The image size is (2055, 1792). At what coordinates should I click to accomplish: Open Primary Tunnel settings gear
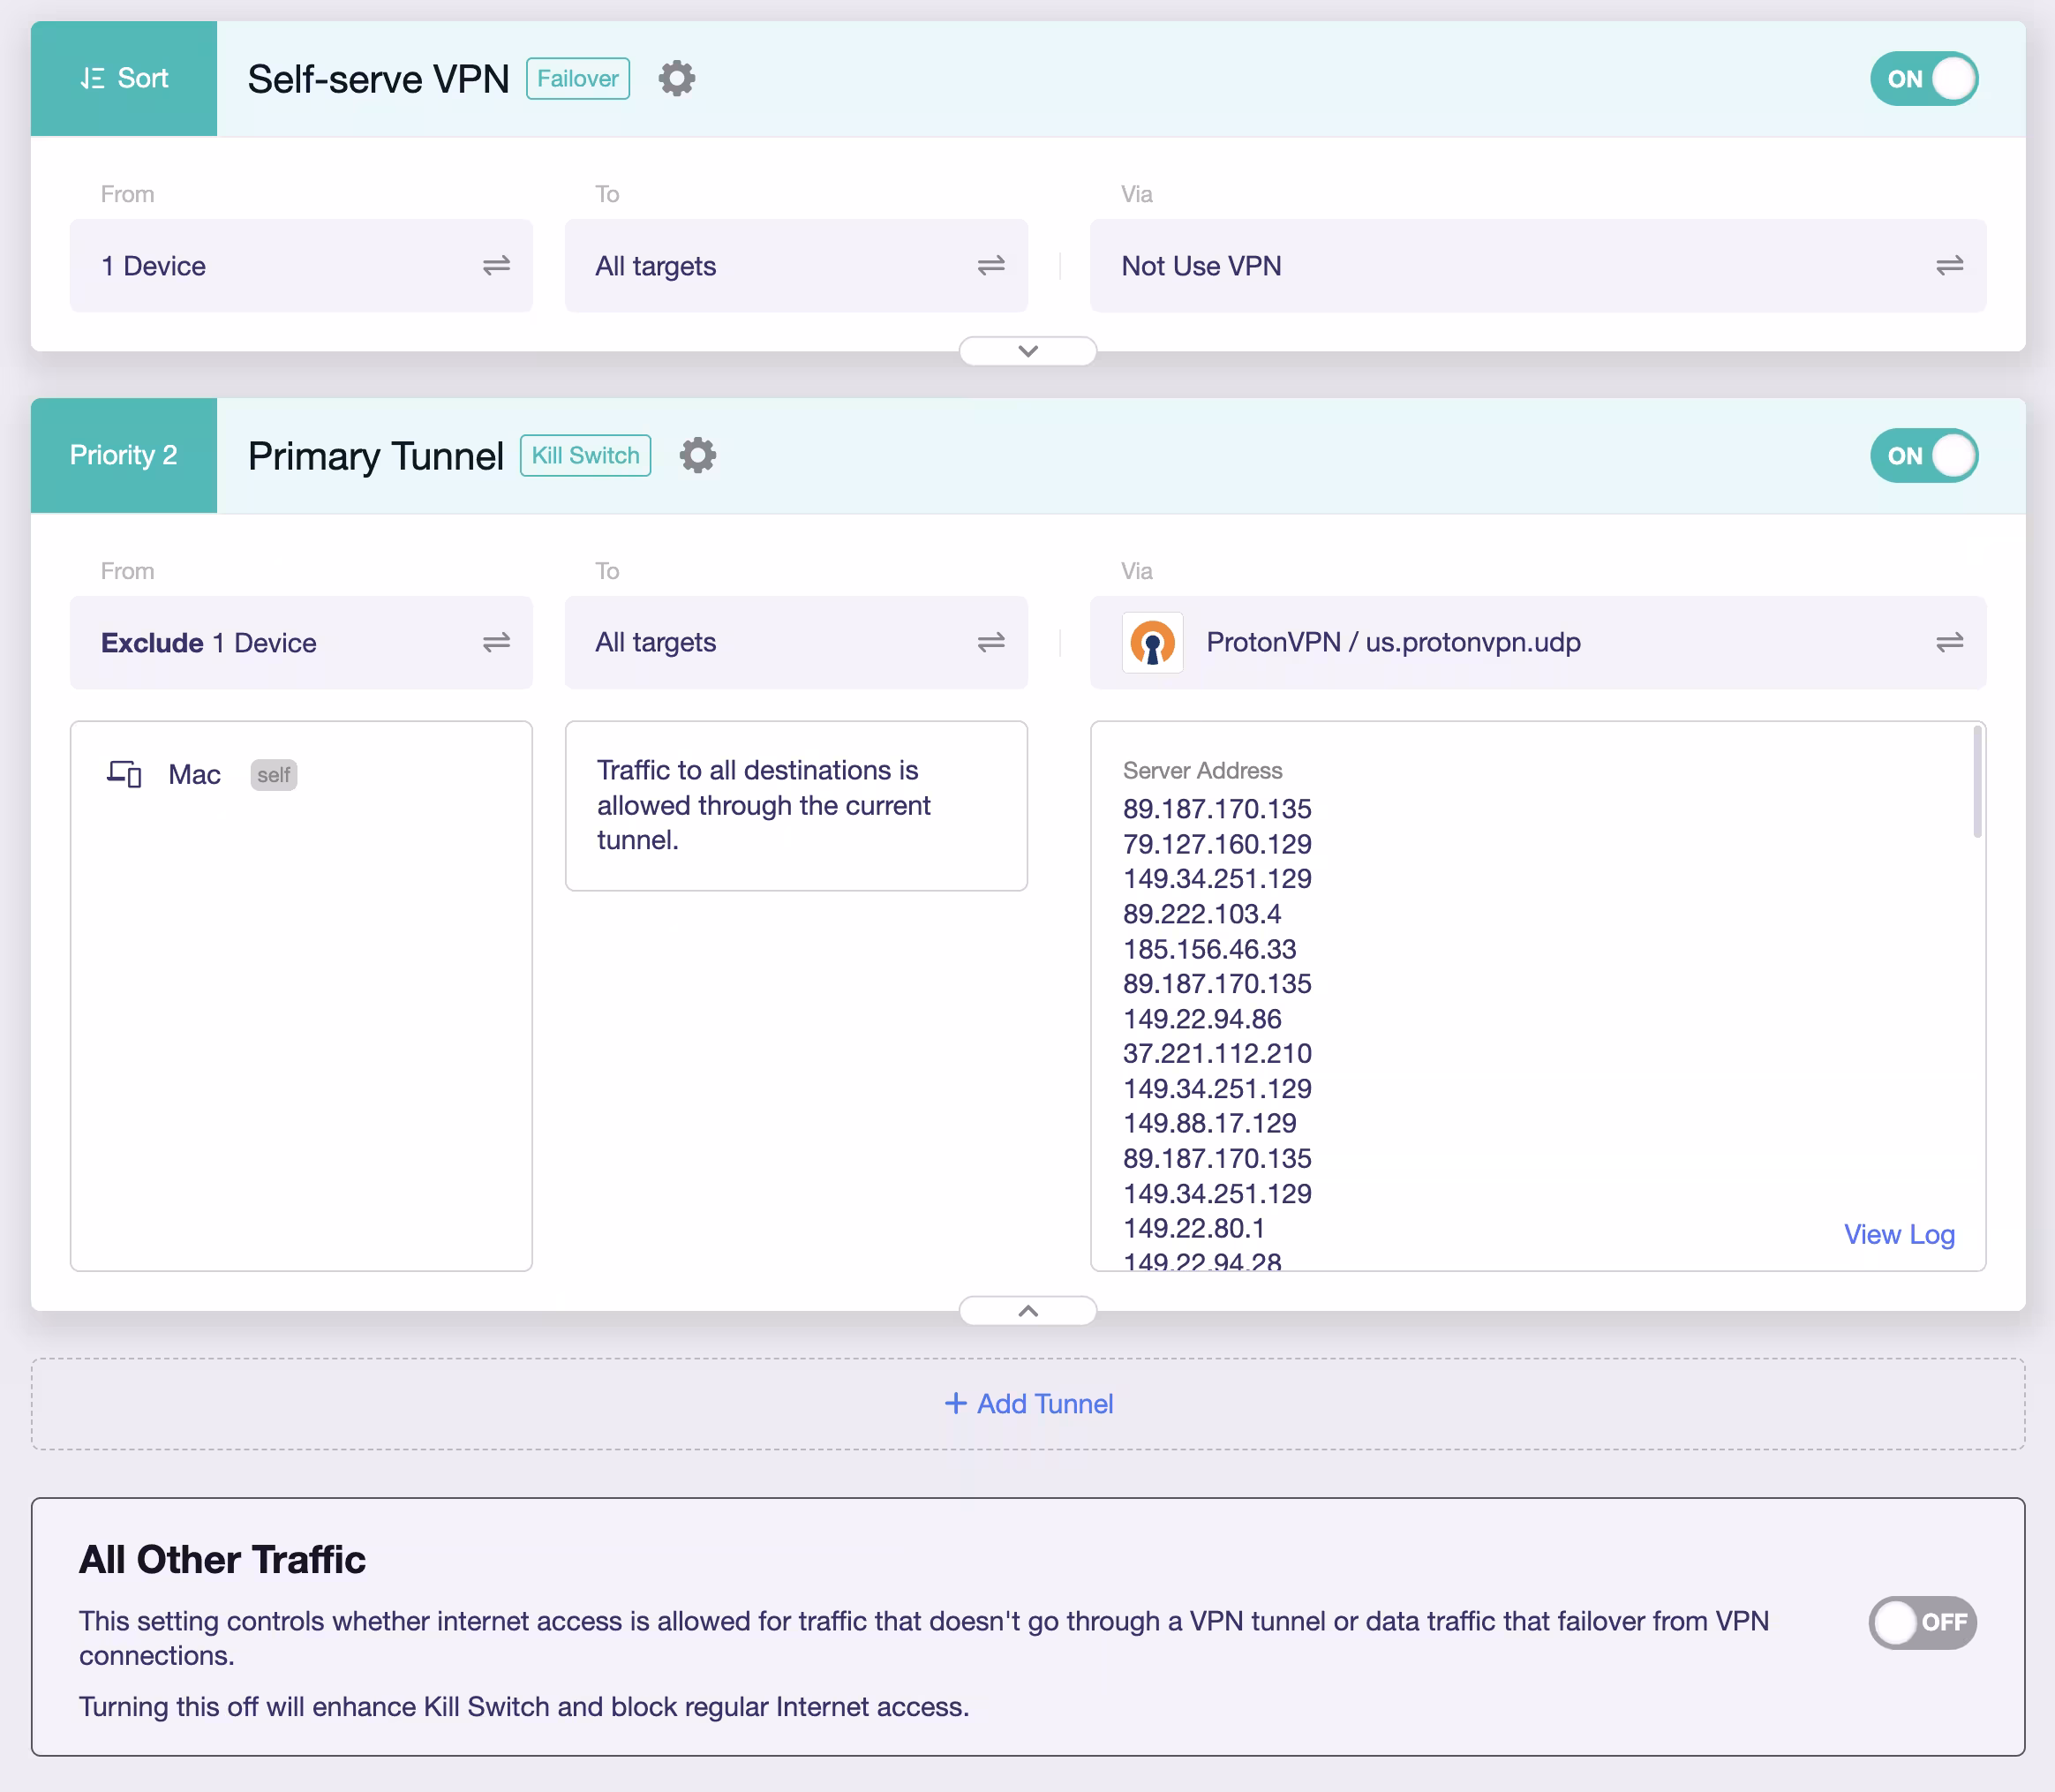tap(697, 455)
